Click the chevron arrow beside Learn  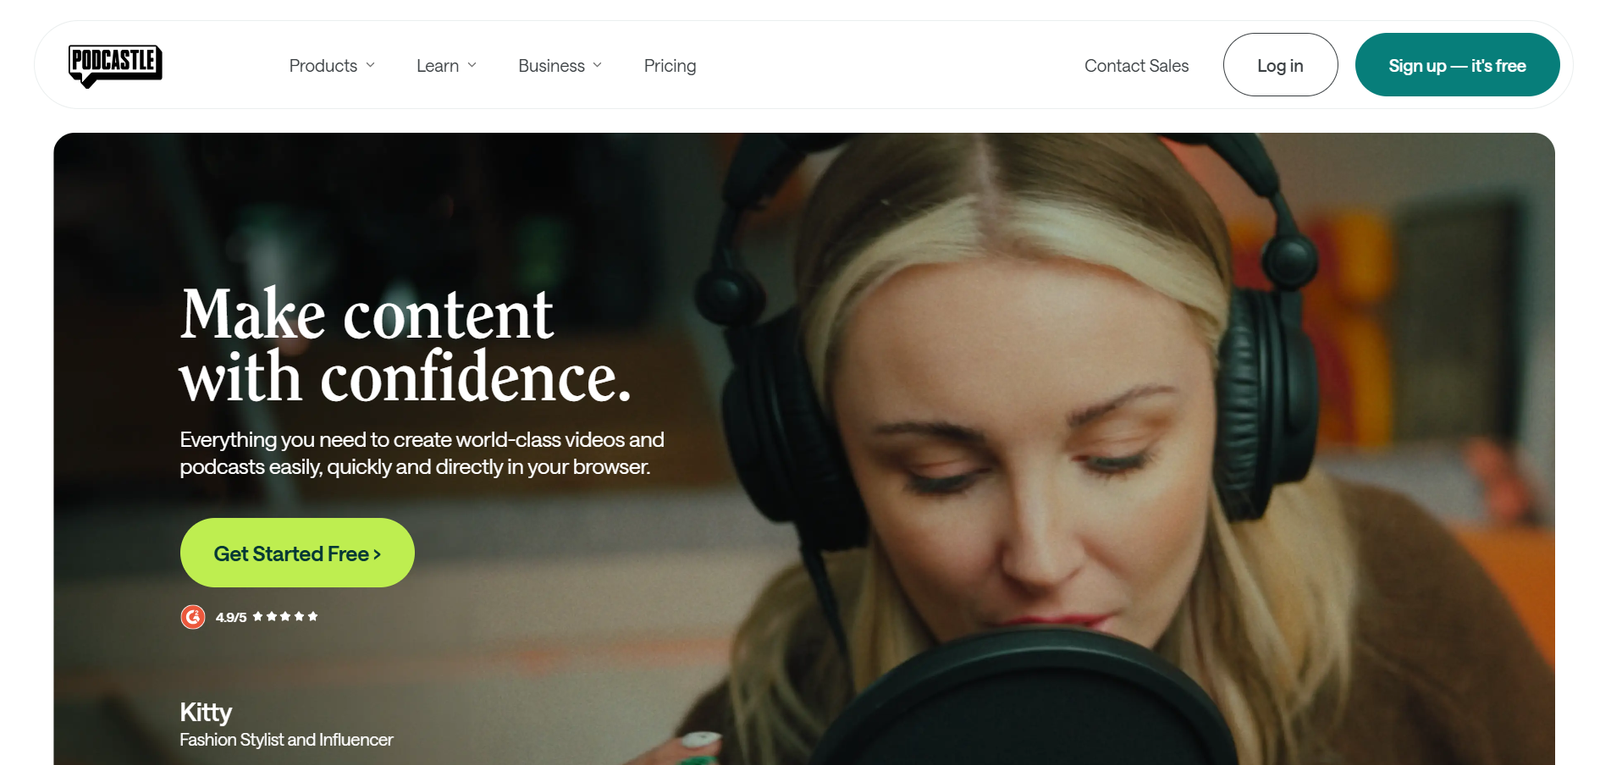472,65
